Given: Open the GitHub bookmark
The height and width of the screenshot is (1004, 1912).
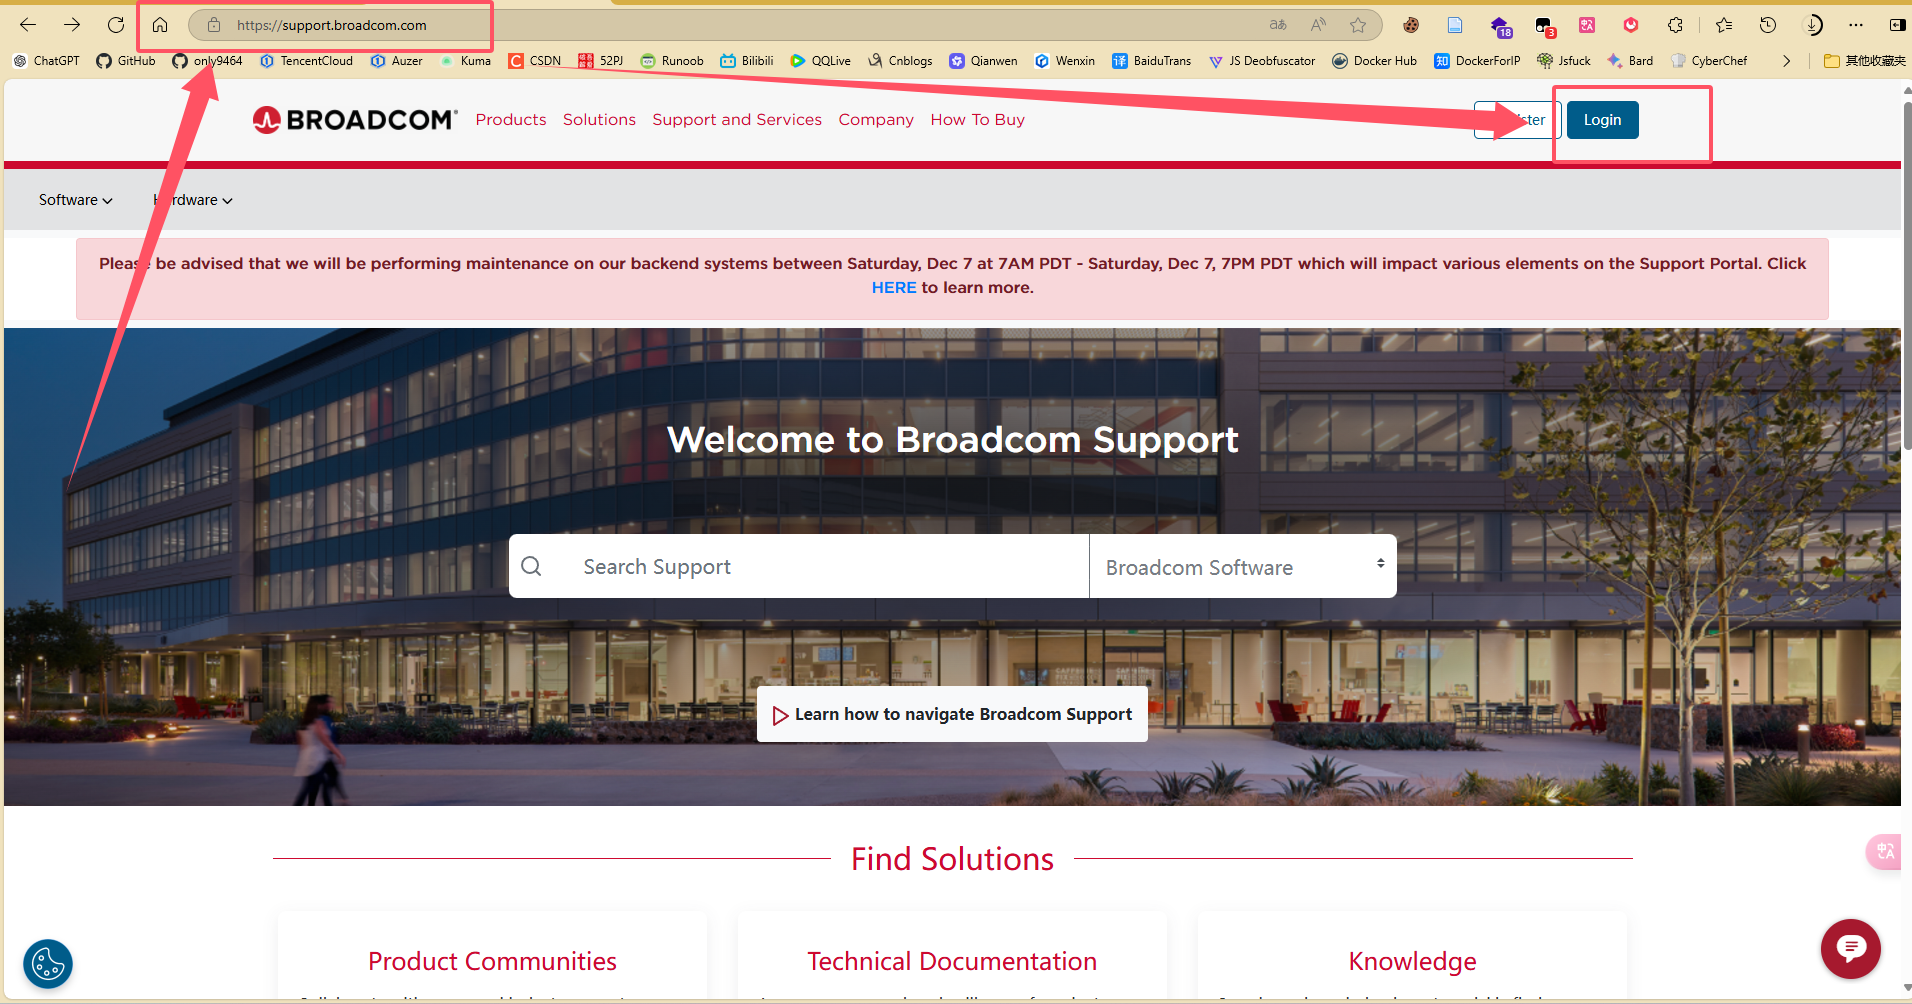Looking at the screenshot, I should [x=126, y=61].
